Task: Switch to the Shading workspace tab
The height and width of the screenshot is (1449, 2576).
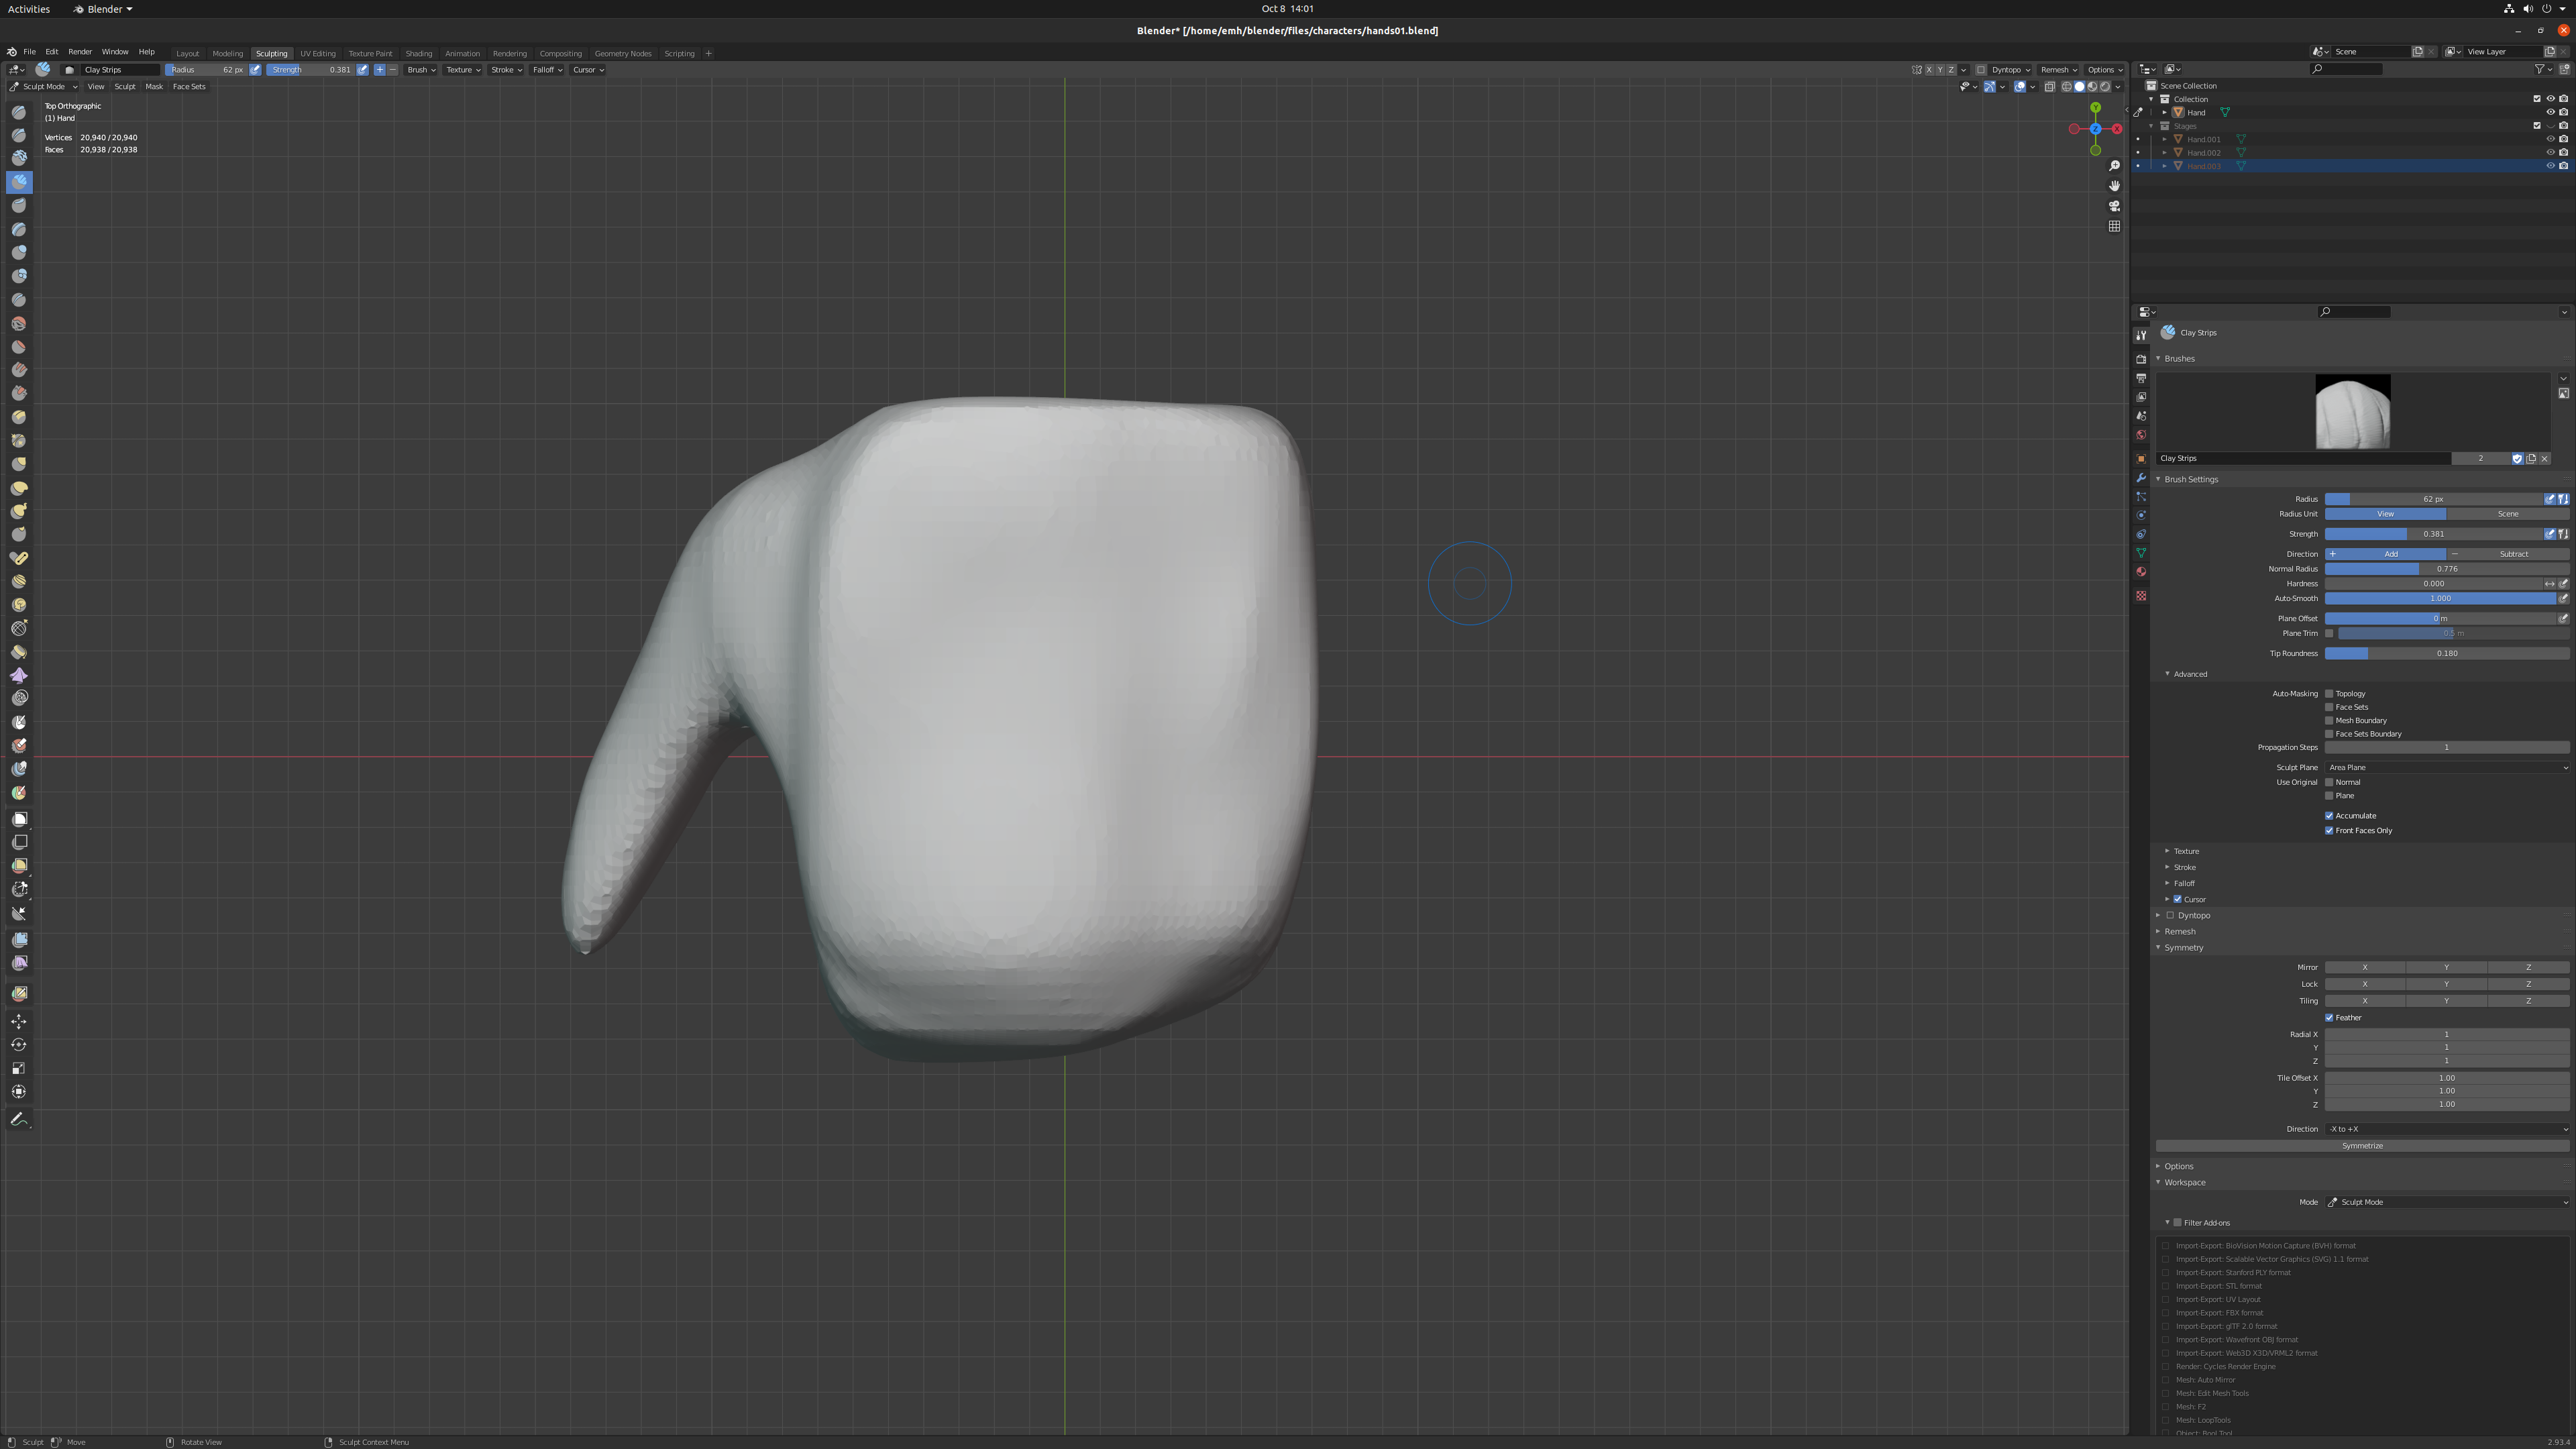Action: click(x=419, y=53)
